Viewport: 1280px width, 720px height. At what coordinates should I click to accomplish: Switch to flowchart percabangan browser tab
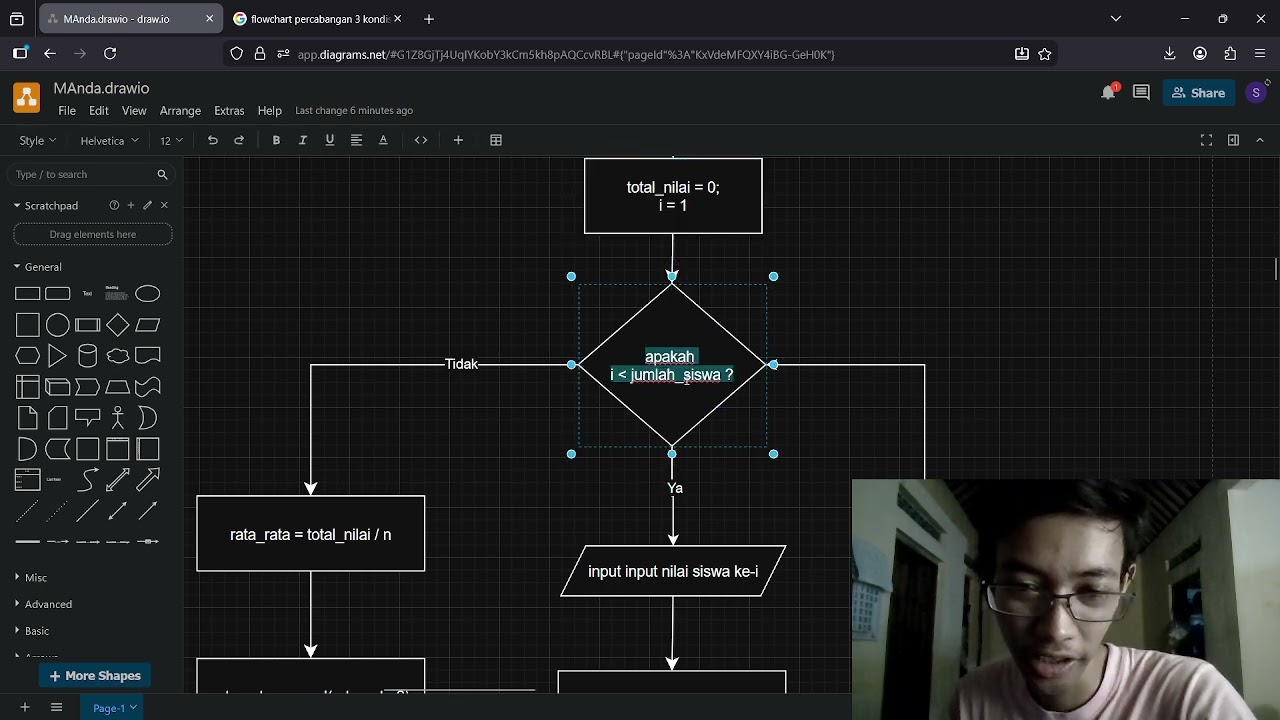(316, 19)
